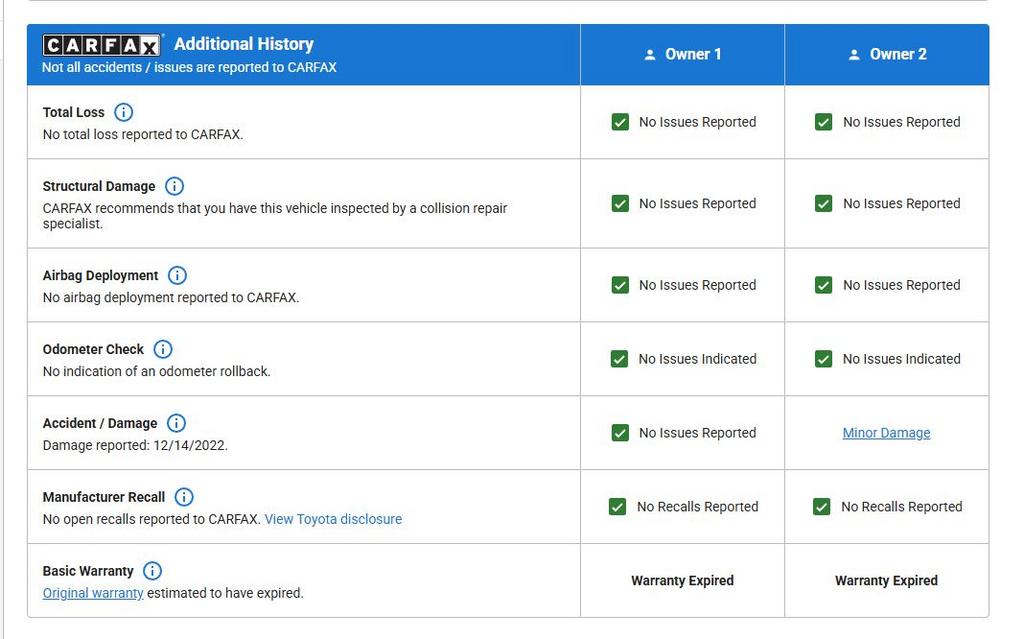Image resolution: width=1024 pixels, height=639 pixels.
Task: Click the Owner 2 person icon
Action: click(x=854, y=55)
